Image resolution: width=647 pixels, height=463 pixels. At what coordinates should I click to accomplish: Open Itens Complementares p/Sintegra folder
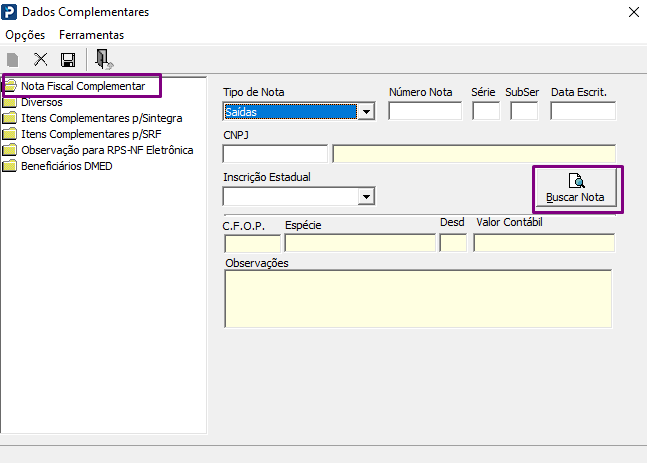92,118
